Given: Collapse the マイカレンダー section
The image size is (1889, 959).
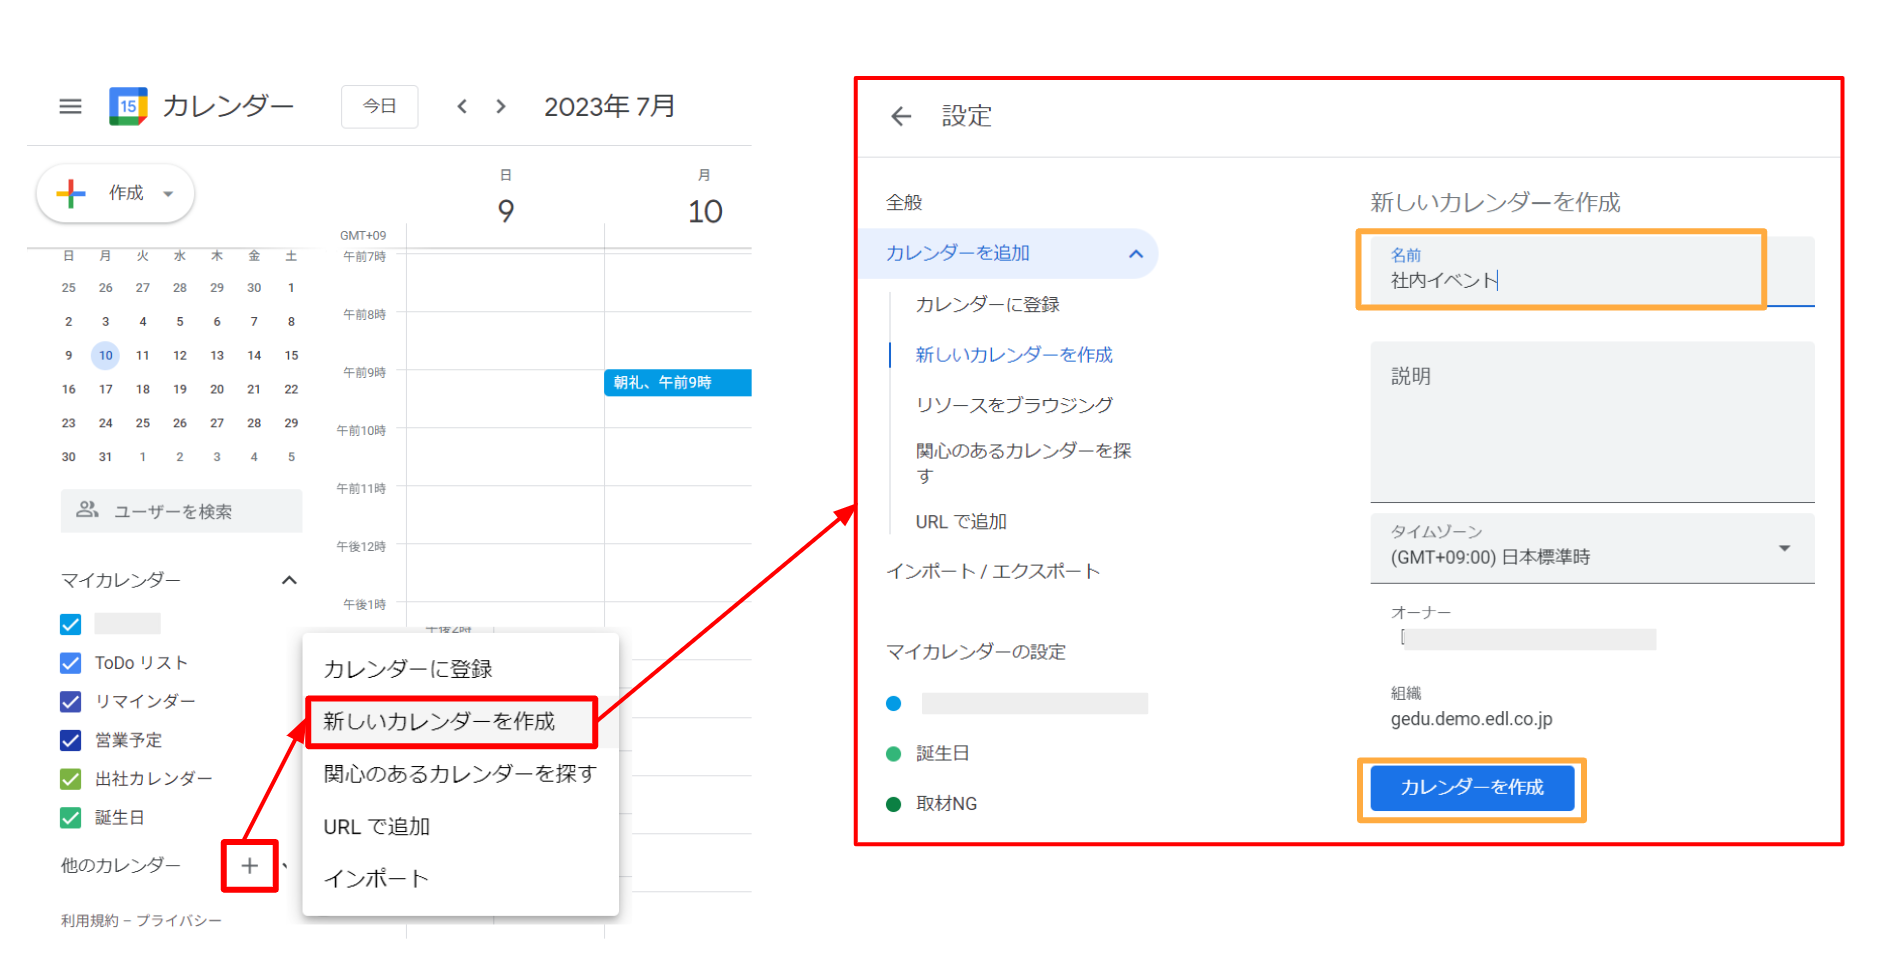Looking at the screenshot, I should click(x=289, y=580).
